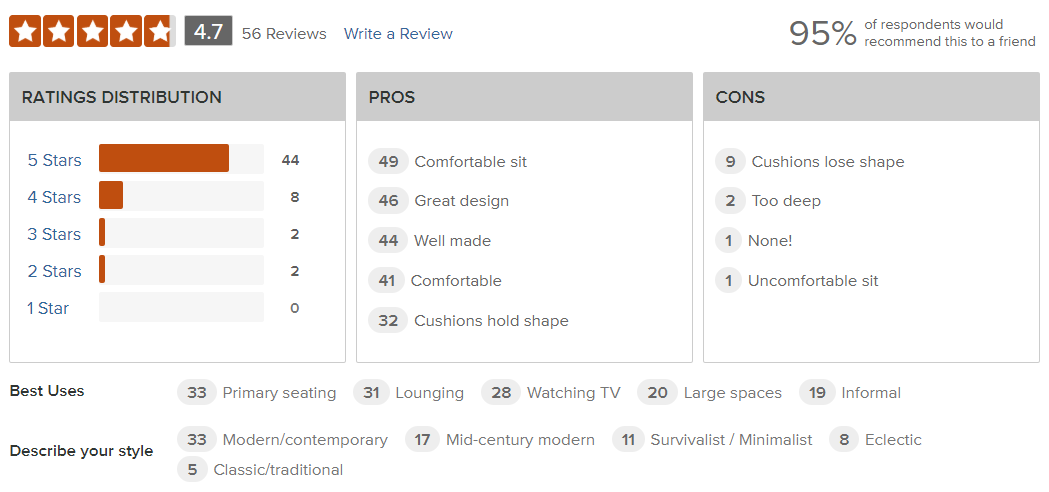Click the 5 Stars orange distribution bar
This screenshot has height=492, width=1049.
163,159
